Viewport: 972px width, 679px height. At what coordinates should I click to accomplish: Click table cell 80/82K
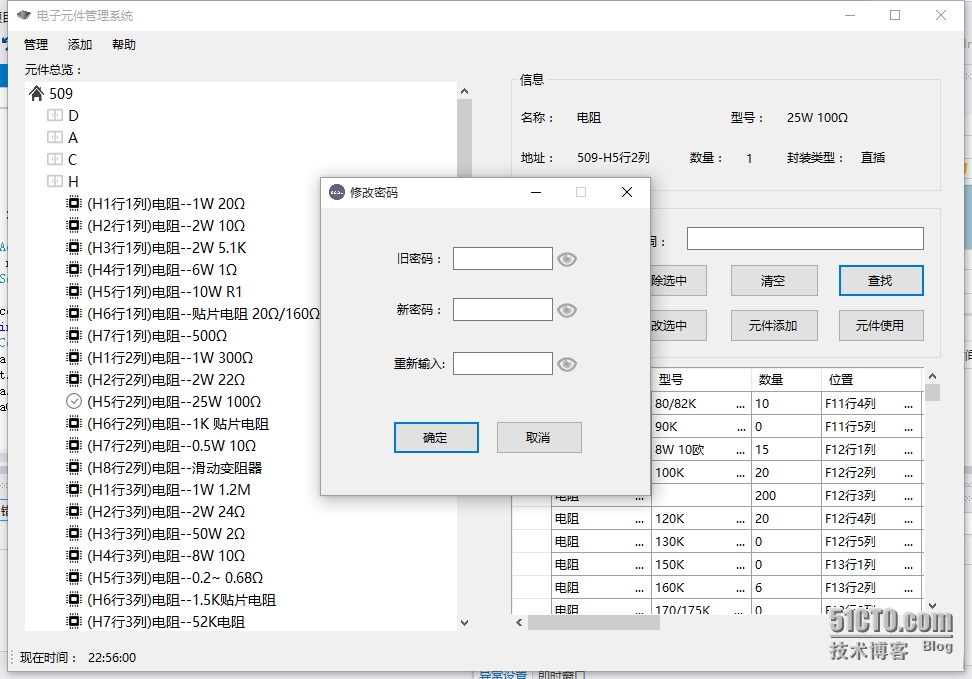(701, 404)
